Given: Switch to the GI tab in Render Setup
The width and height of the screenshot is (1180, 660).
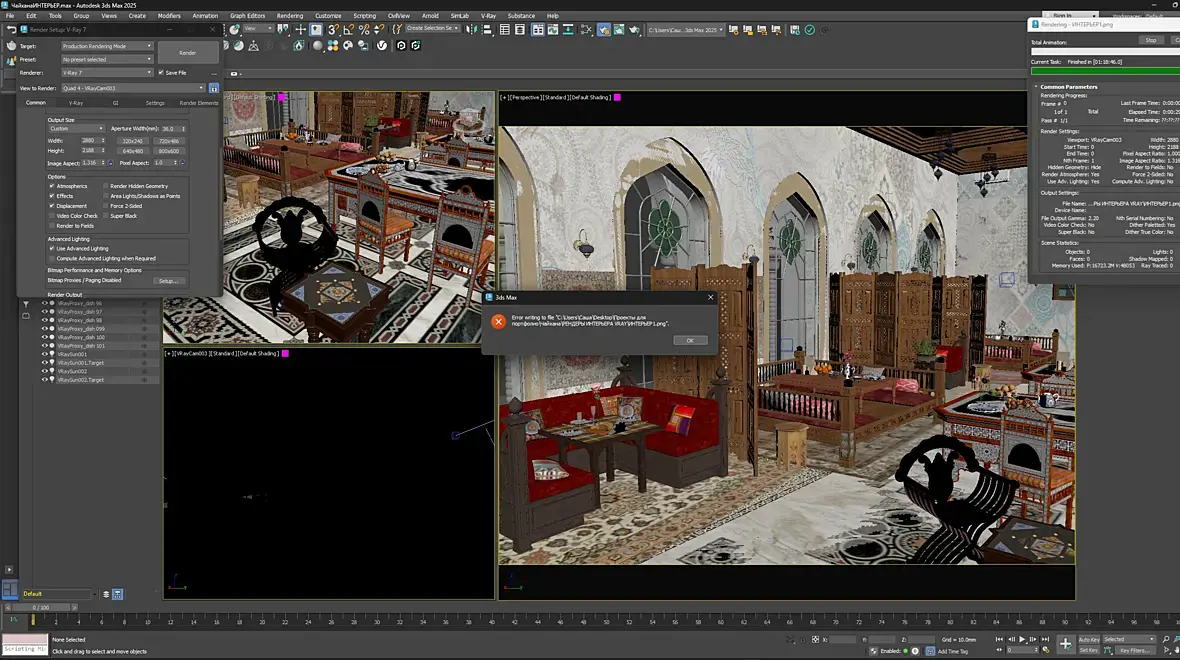Looking at the screenshot, I should pos(115,103).
